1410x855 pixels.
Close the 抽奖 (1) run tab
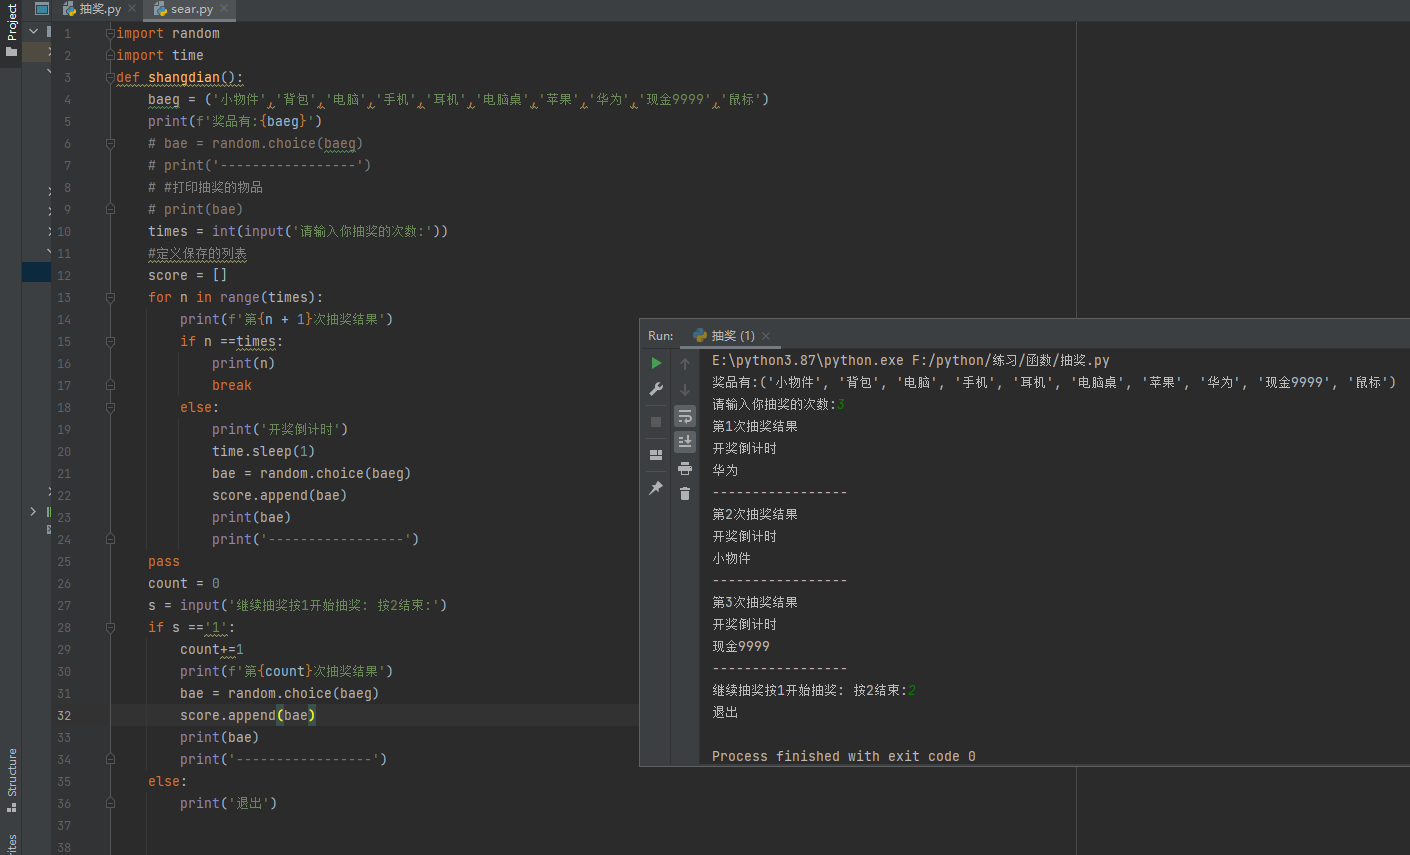766,336
